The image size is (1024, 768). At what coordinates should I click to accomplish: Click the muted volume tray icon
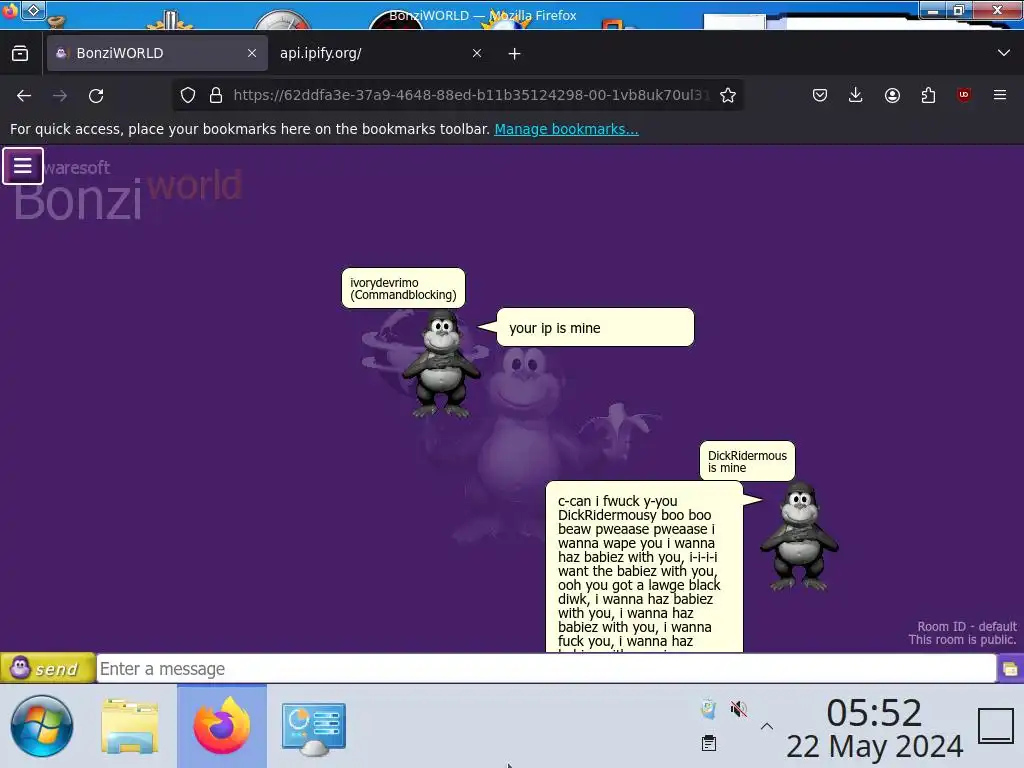tap(738, 709)
